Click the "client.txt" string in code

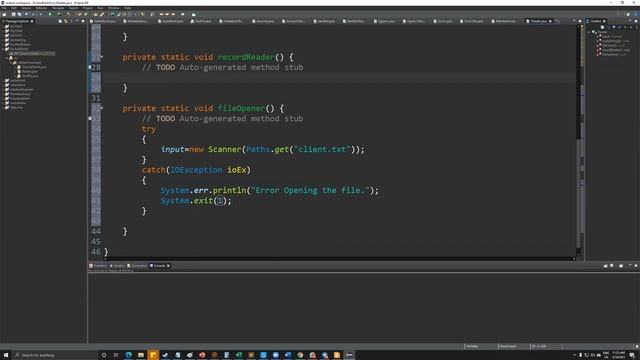[x=322, y=149]
